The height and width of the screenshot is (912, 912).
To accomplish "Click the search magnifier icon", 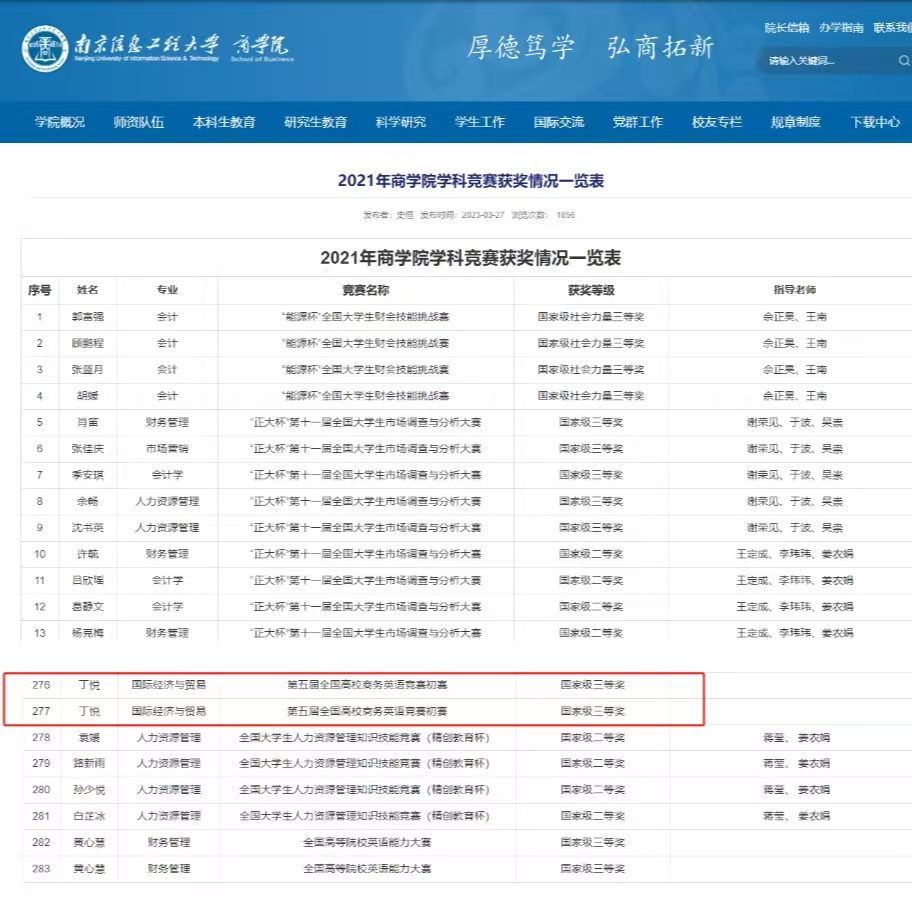I will point(903,61).
